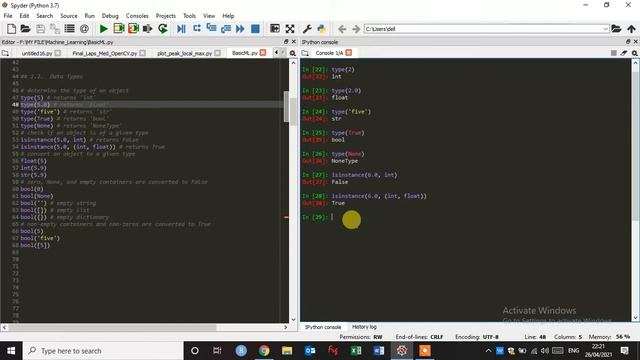Continue debug execution icon

point(240,29)
